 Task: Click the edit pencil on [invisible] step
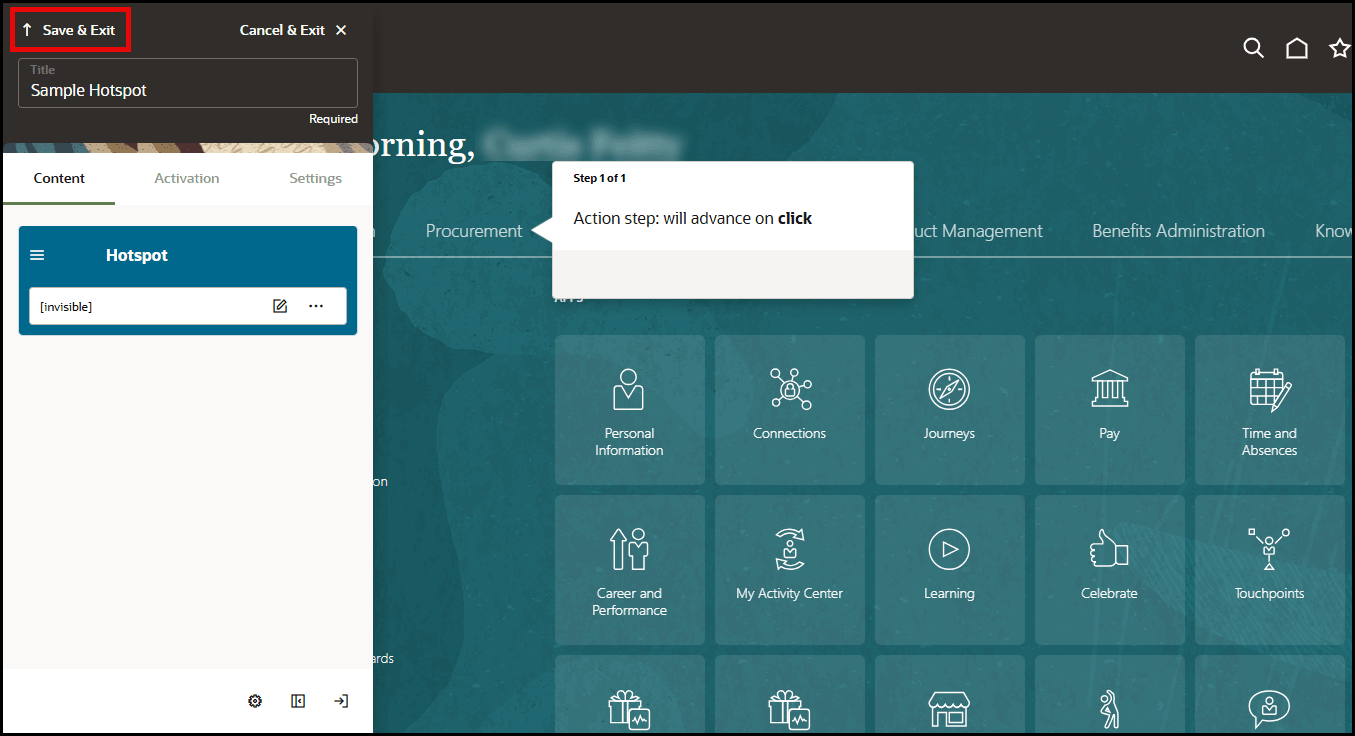280,306
